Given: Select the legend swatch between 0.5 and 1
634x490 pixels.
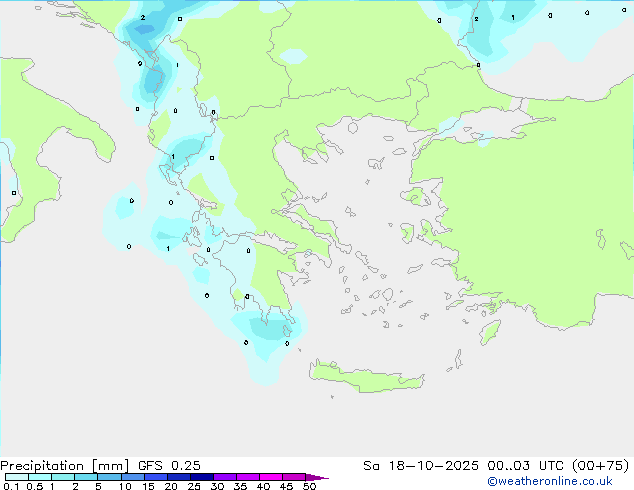Looking at the screenshot, I should tap(40, 477).
